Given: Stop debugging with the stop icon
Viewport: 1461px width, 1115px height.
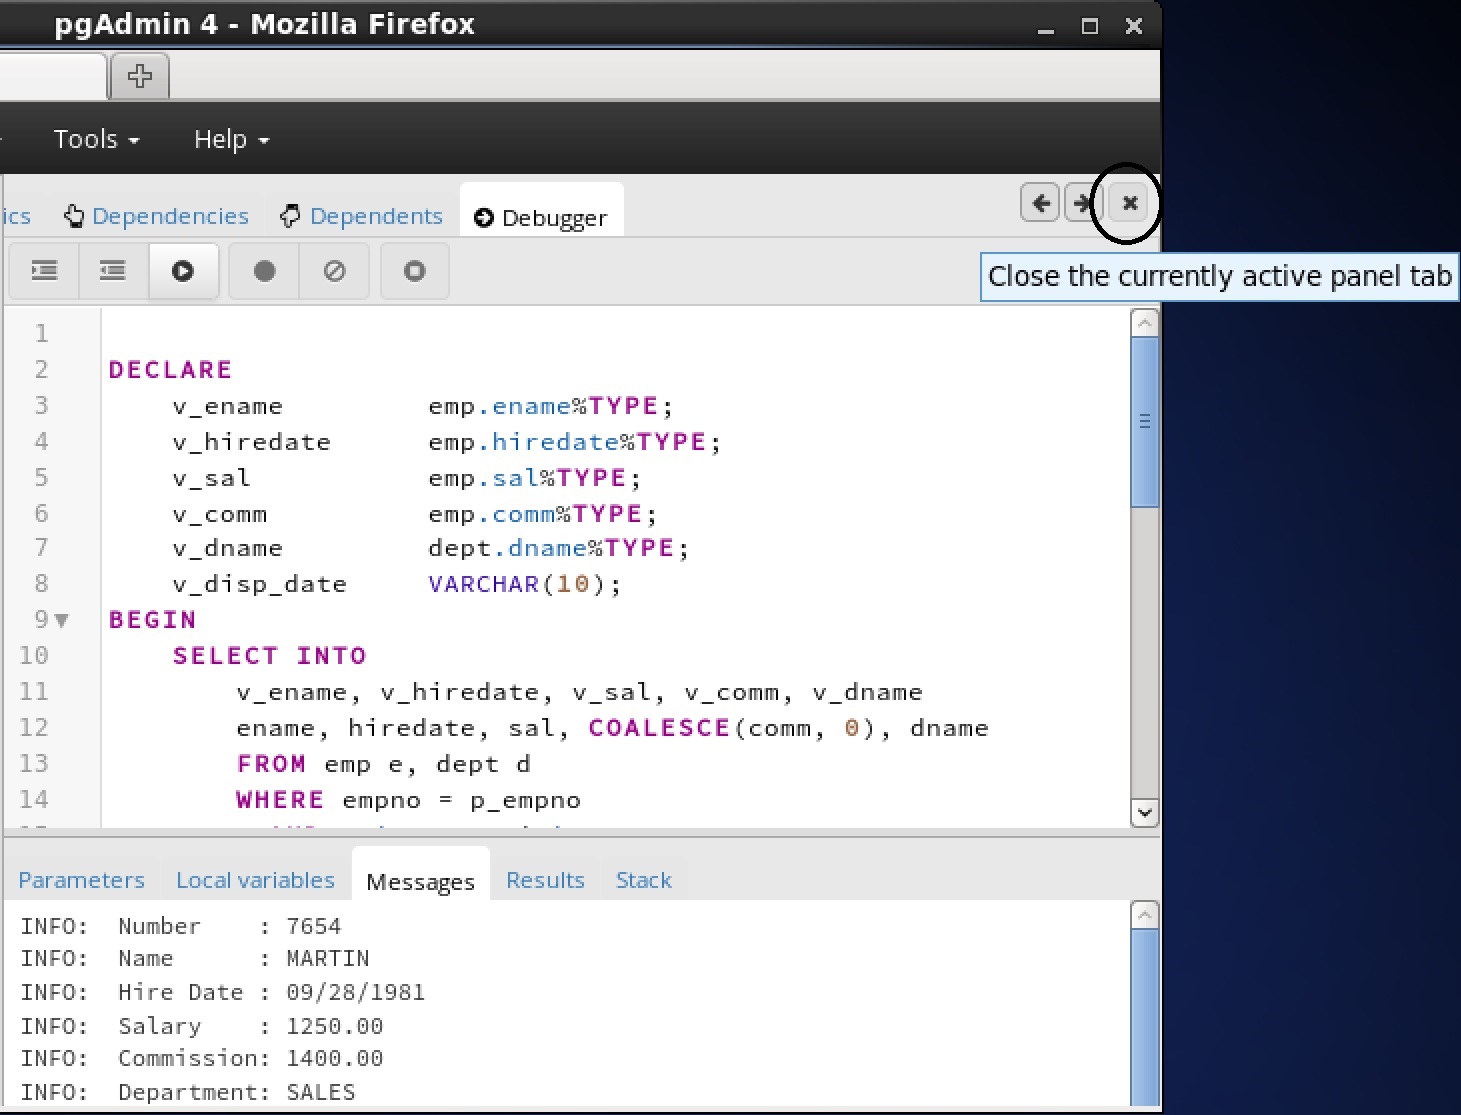Looking at the screenshot, I should (x=414, y=271).
